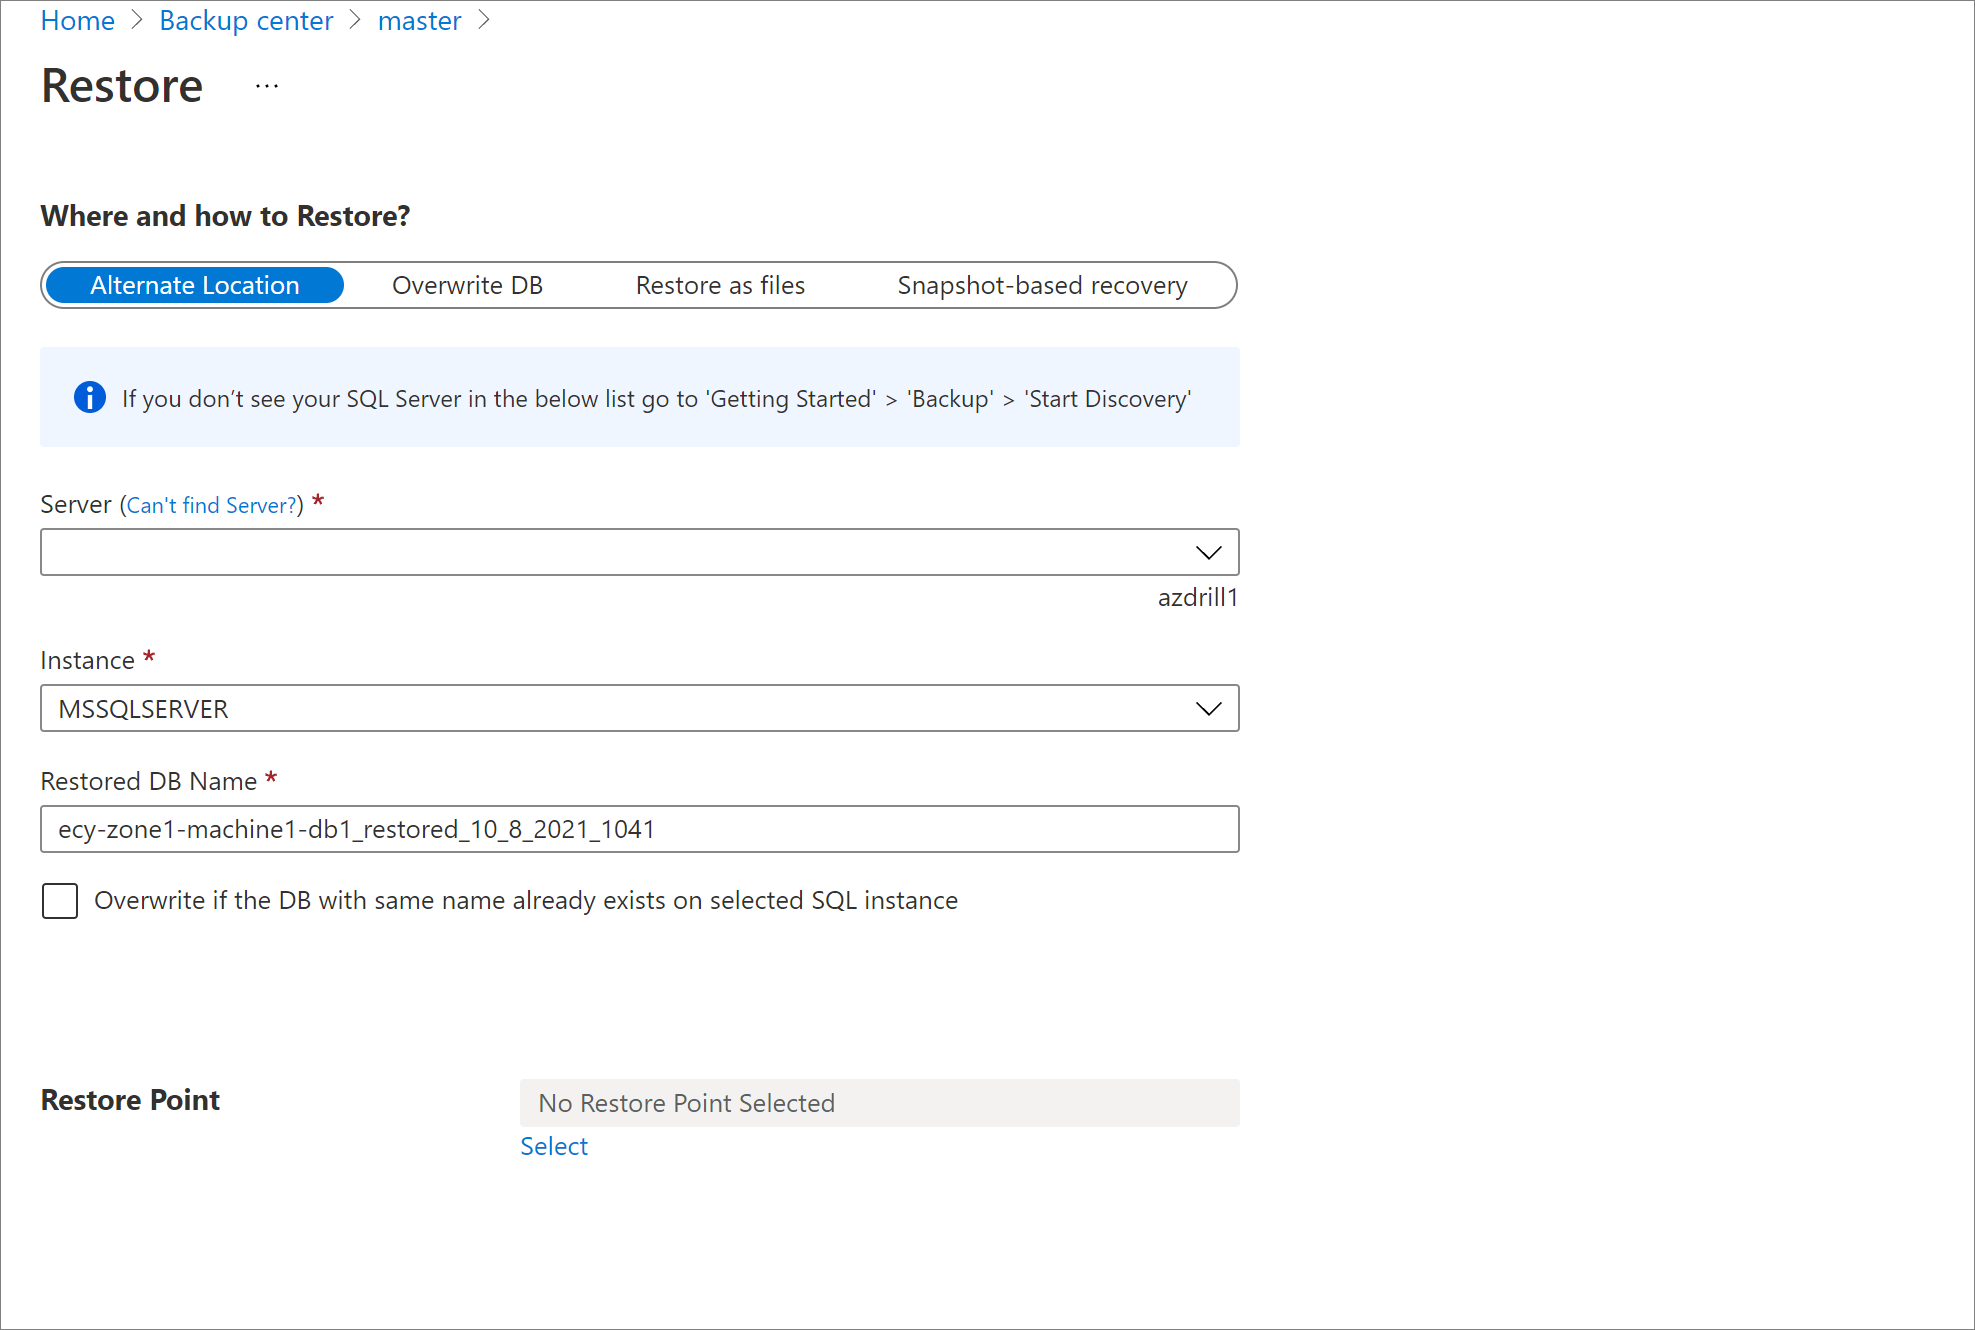Open the Can't find Server? link
Screen dimensions: 1975x1330
(x=212, y=505)
